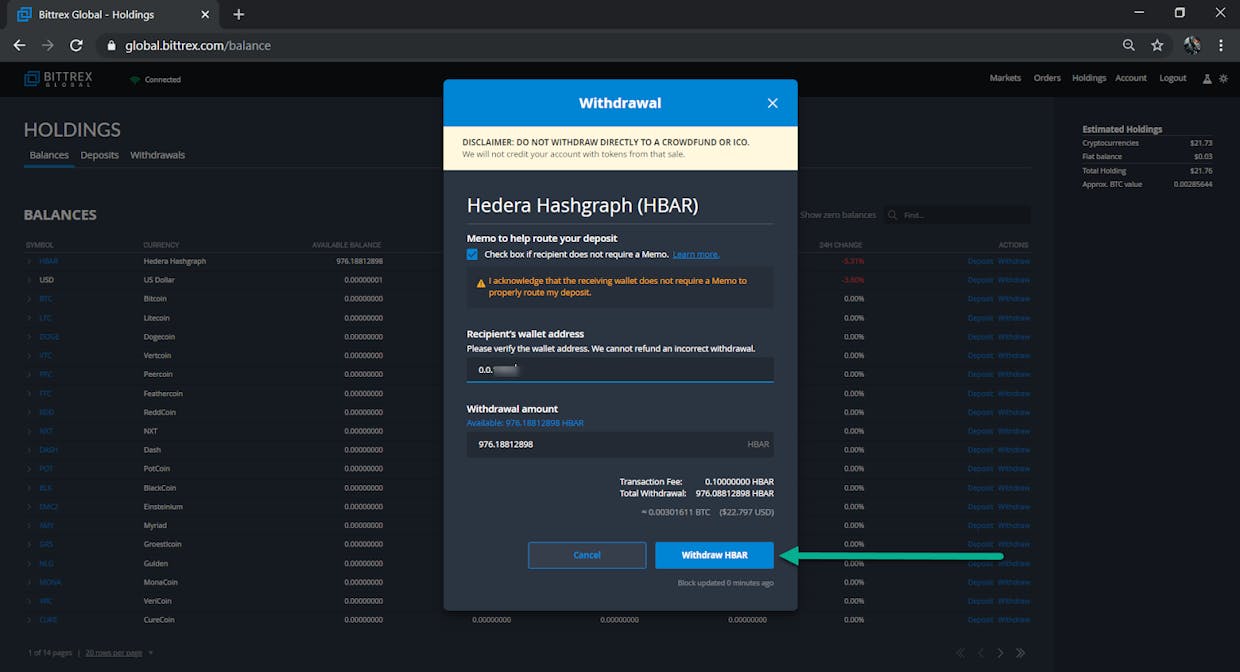1240x672 pixels.
Task: Expand the CURE balance row
Action: (x=29, y=620)
